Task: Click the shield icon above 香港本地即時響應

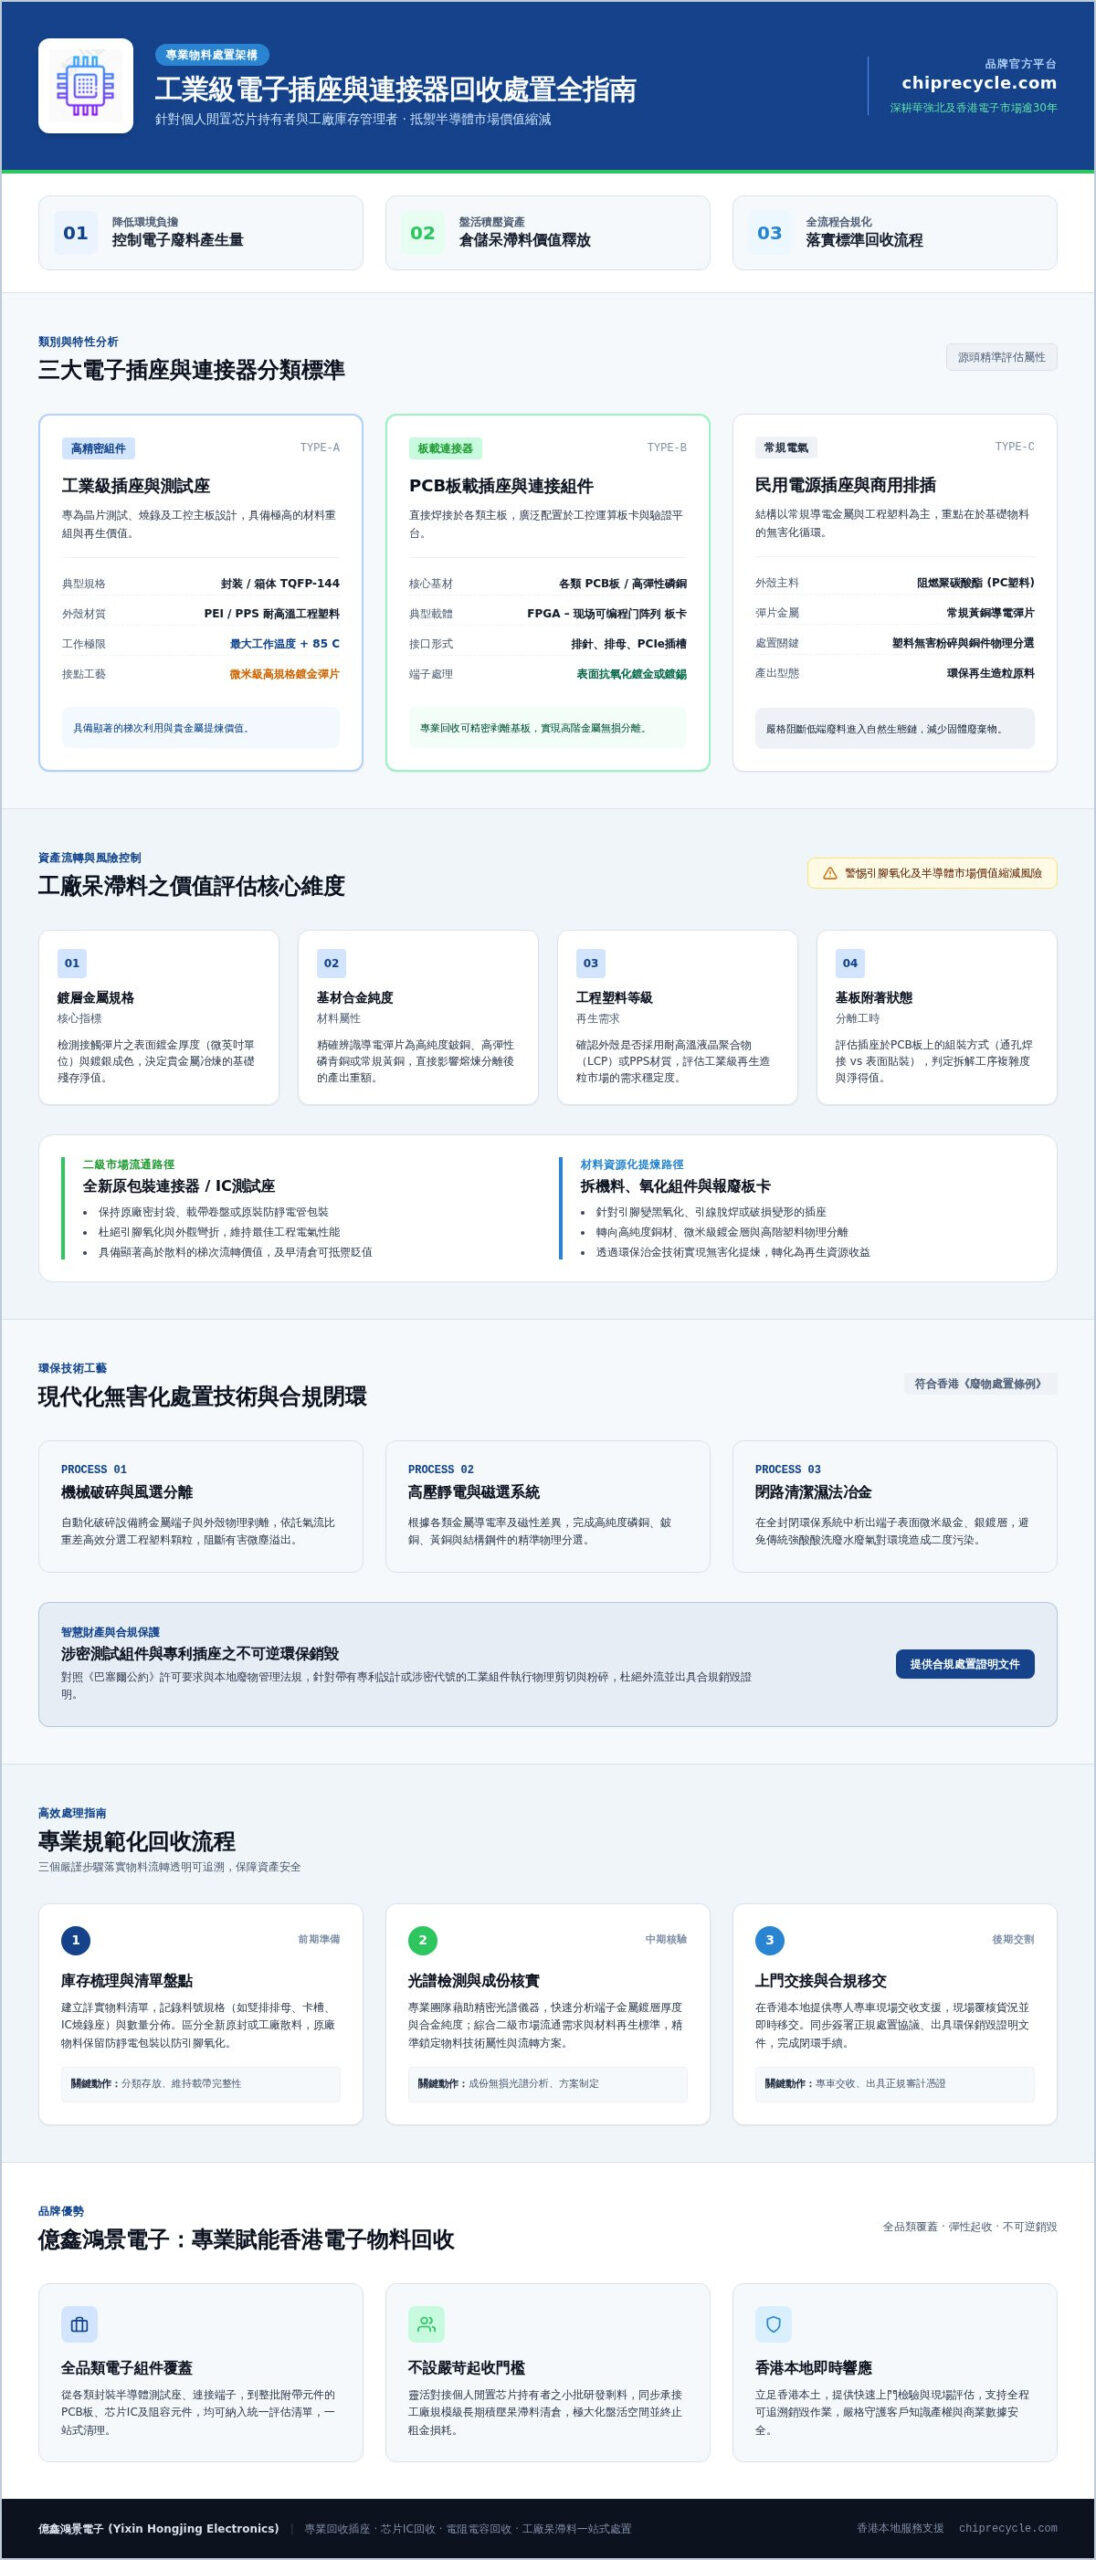Action: pos(773,2324)
